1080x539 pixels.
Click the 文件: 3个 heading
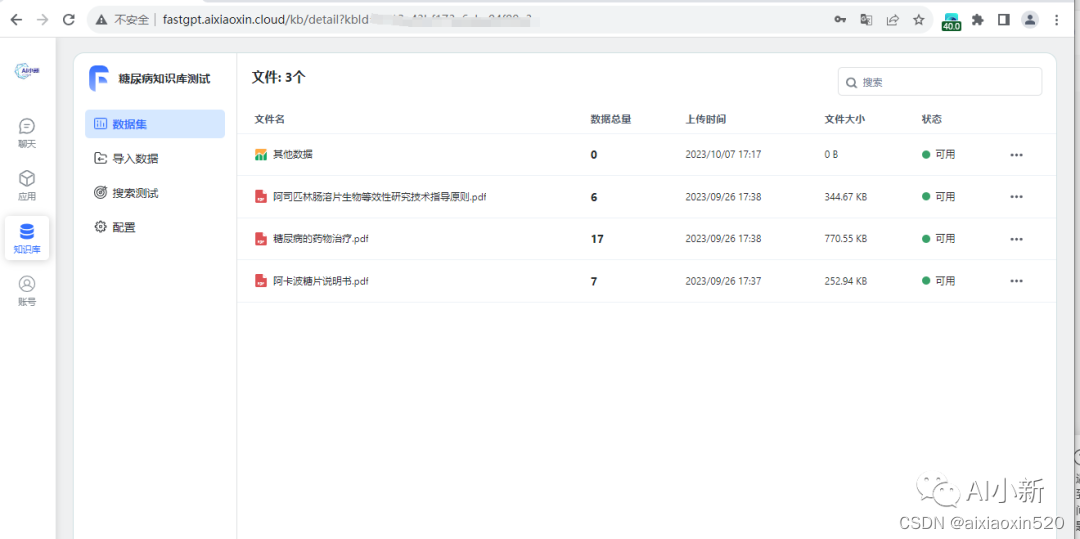pyautogui.click(x=278, y=77)
